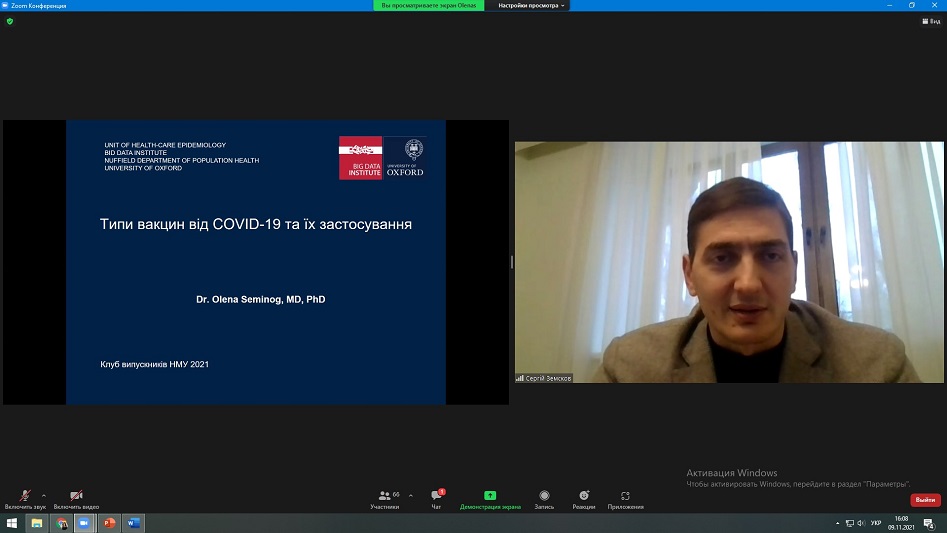Turn on camera with Включить видео

tap(76, 499)
